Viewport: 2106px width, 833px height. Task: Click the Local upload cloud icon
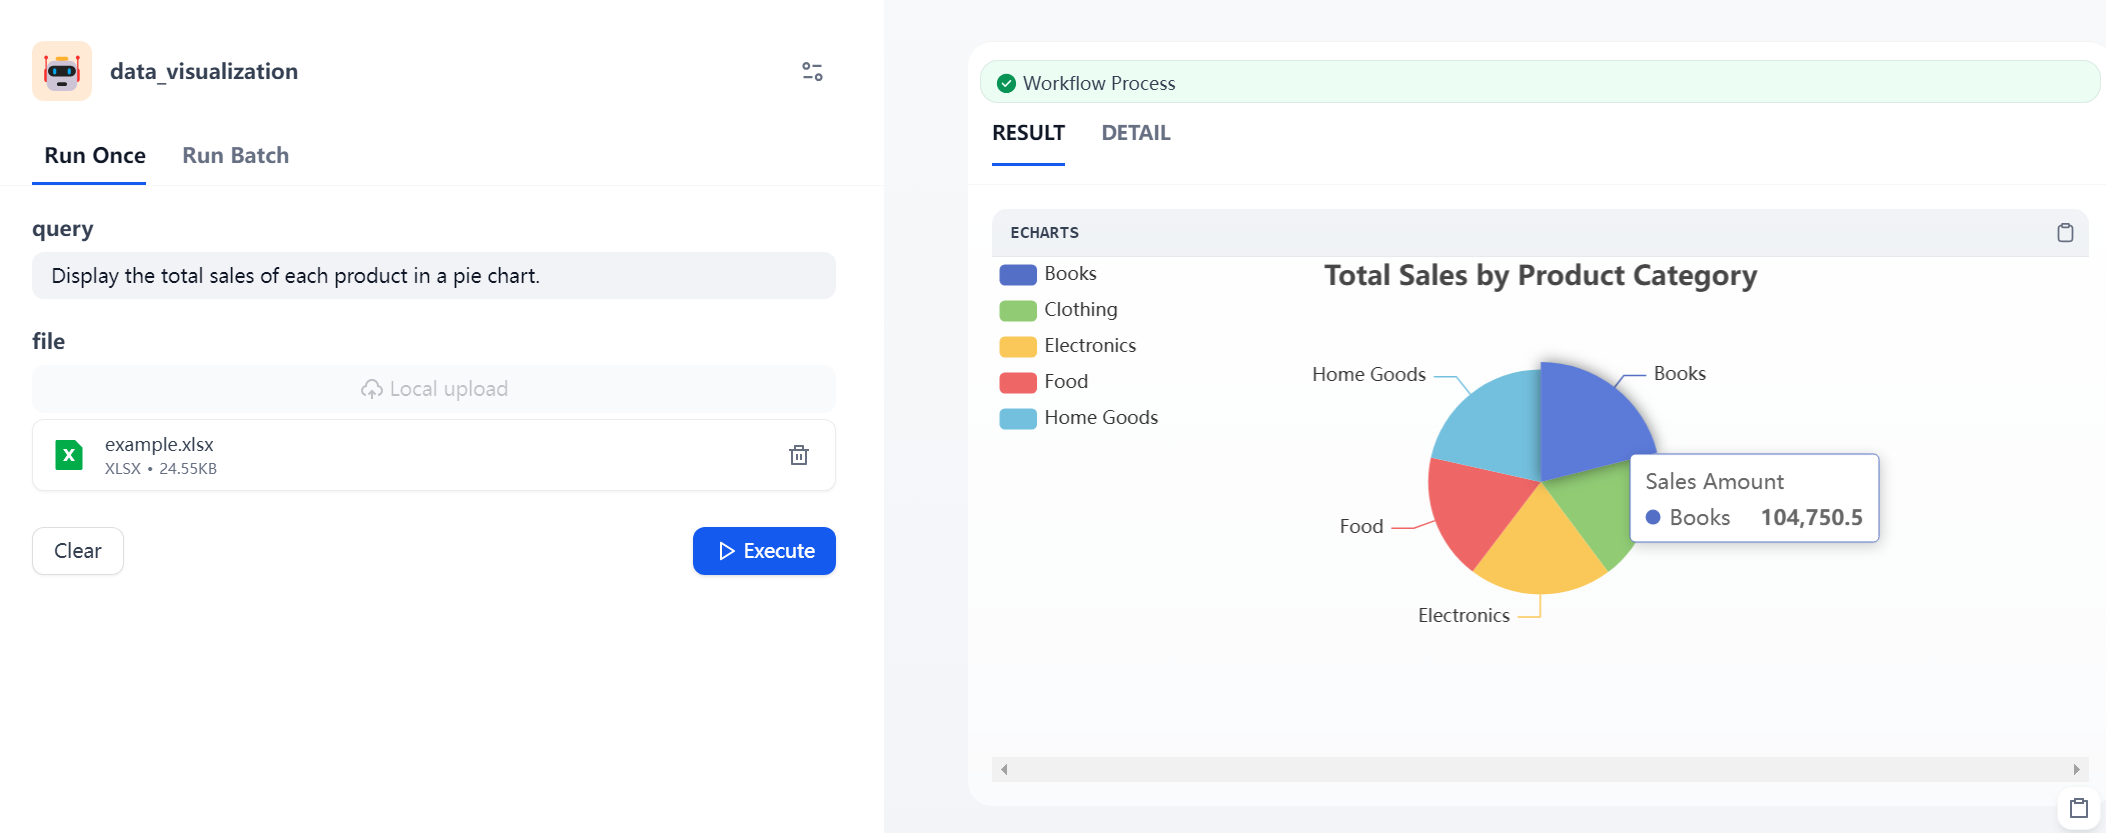click(x=372, y=389)
